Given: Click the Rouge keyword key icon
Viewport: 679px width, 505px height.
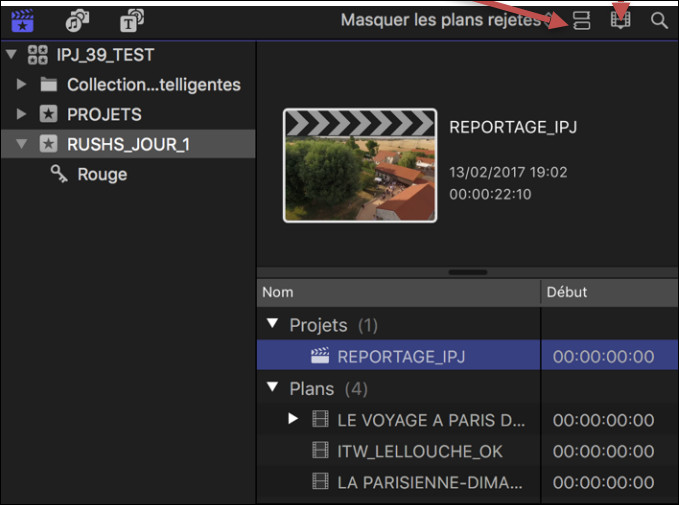Looking at the screenshot, I should tap(59, 174).
